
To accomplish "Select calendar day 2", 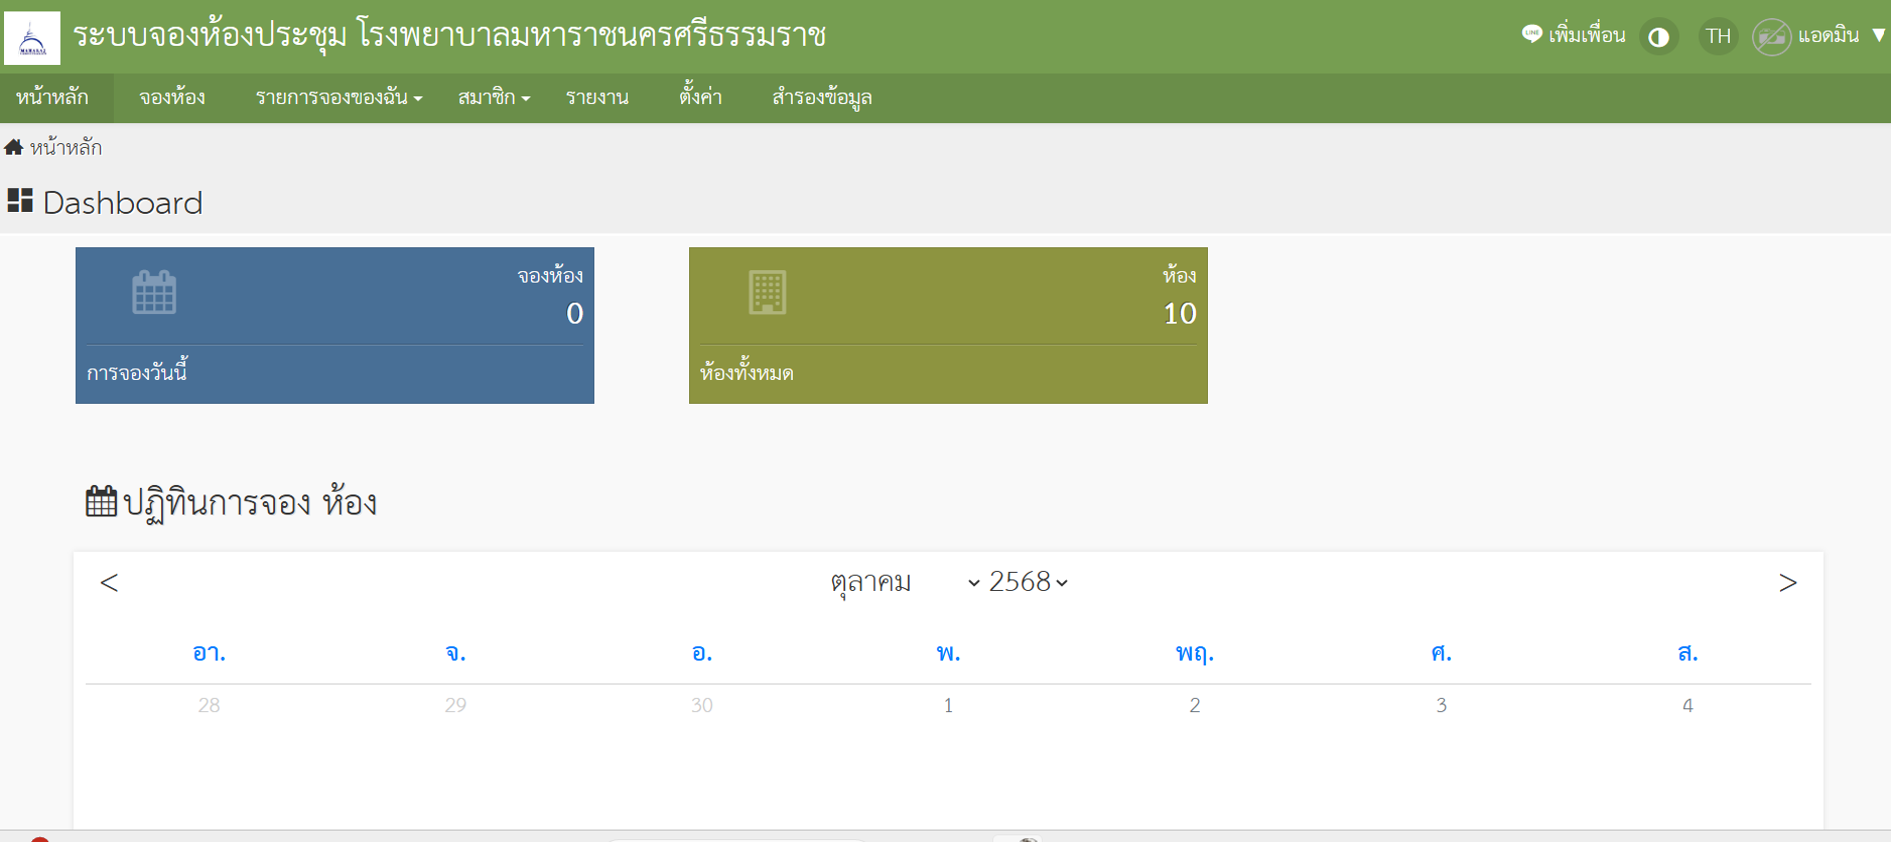I will 1194,705.
